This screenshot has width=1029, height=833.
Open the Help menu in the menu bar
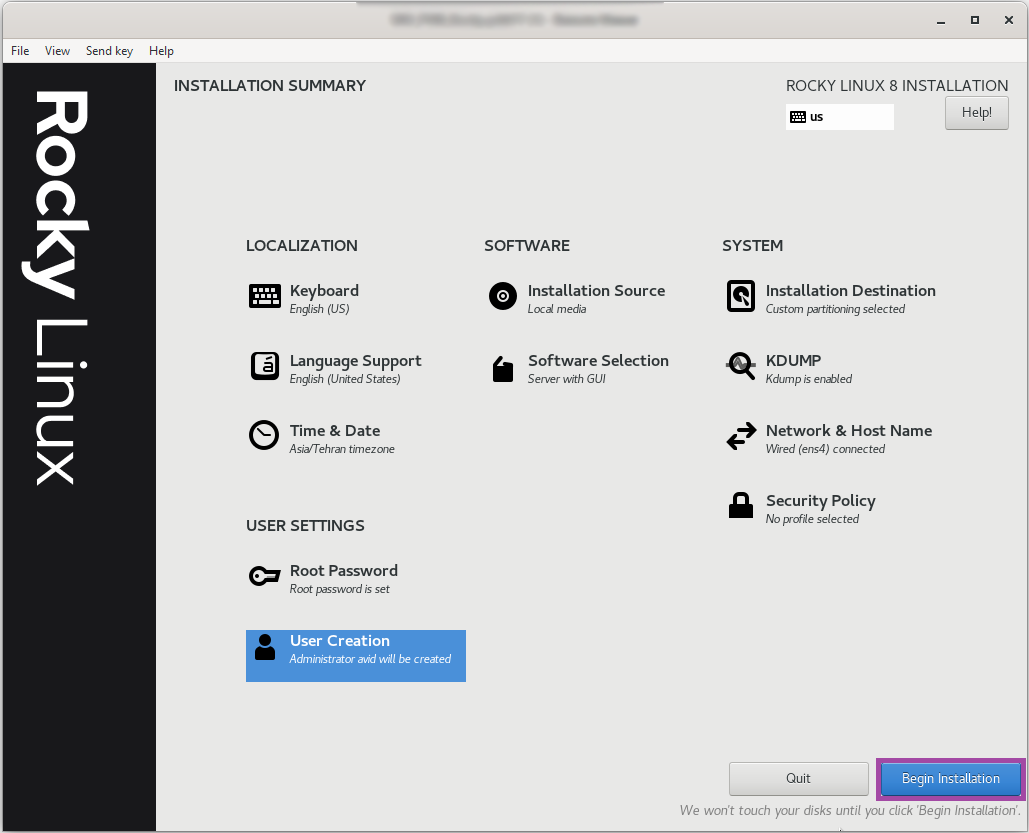tap(161, 51)
